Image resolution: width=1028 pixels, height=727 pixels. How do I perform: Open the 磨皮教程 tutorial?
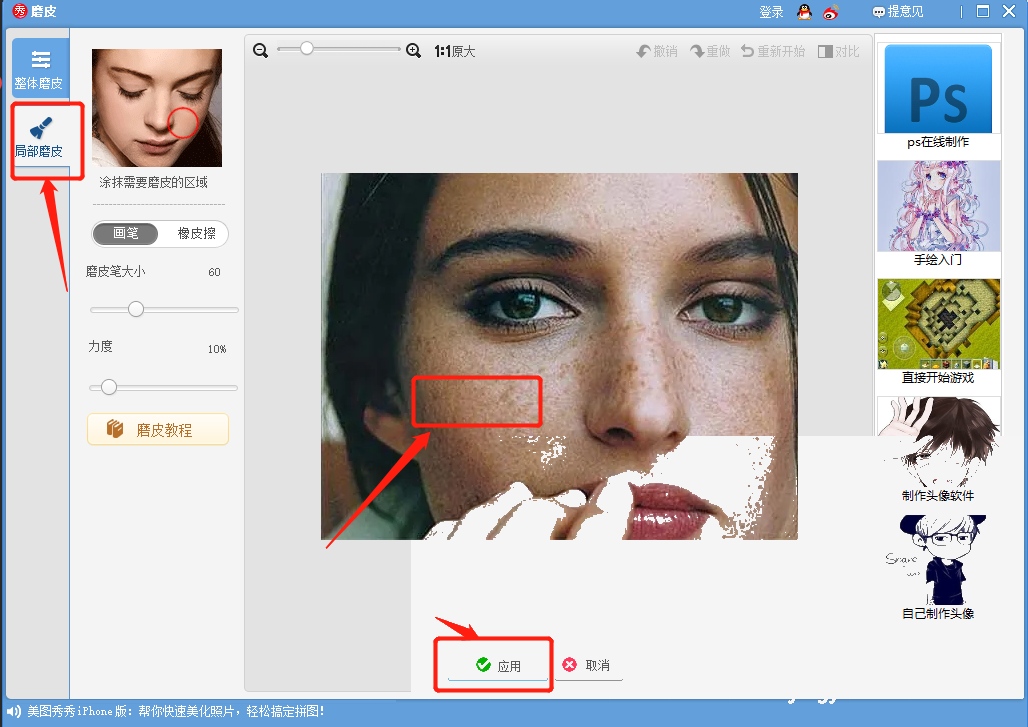coord(158,429)
